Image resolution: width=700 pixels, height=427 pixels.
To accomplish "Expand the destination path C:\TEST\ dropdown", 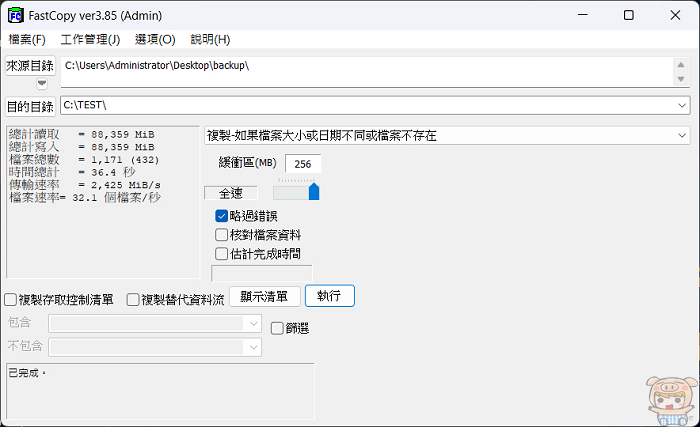I will [x=682, y=105].
